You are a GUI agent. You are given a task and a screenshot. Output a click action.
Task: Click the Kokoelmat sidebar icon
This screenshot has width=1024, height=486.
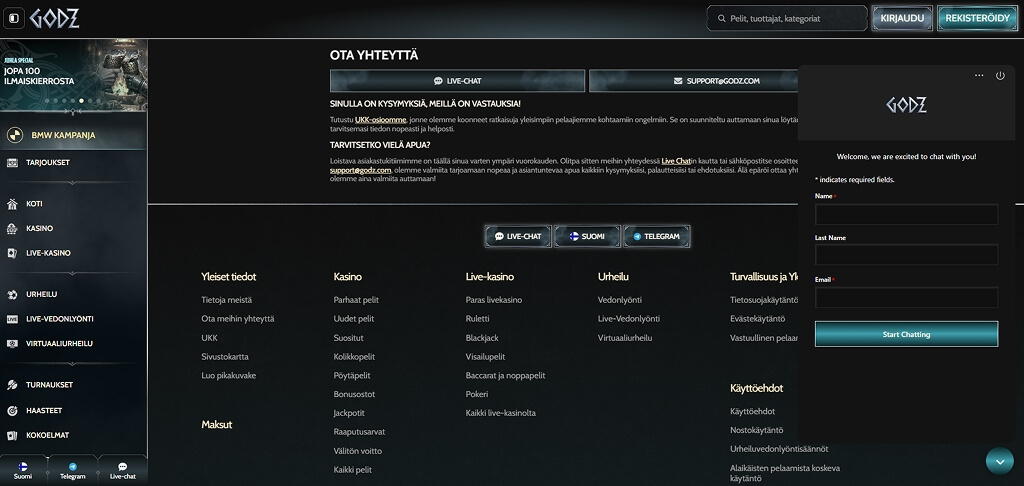[x=12, y=435]
